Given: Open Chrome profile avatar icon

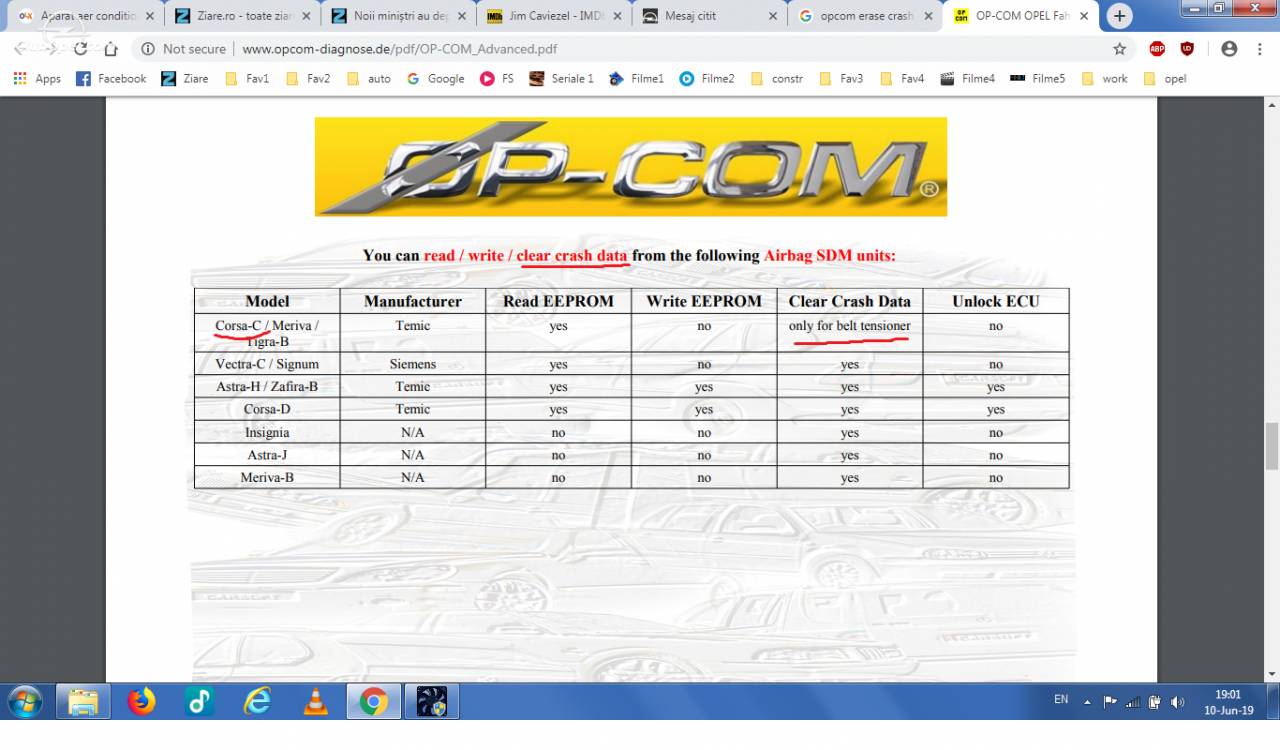Looking at the screenshot, I should pos(1229,49).
